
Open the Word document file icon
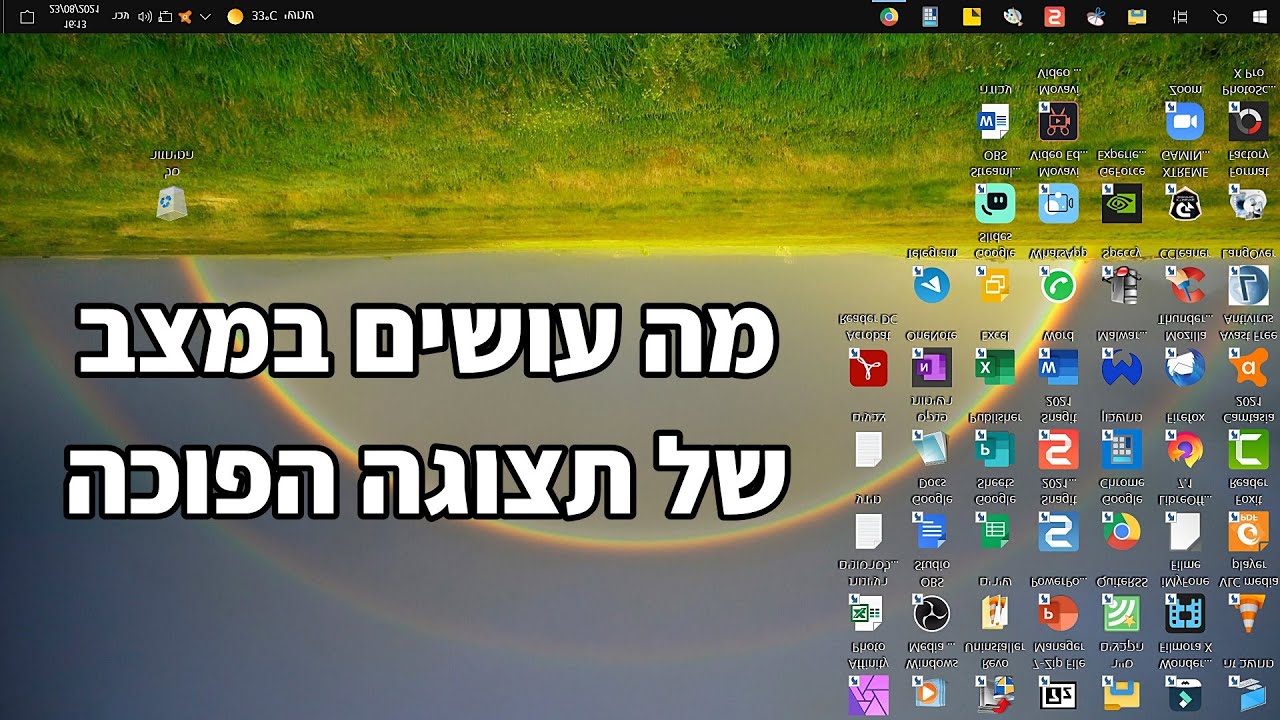pos(995,122)
